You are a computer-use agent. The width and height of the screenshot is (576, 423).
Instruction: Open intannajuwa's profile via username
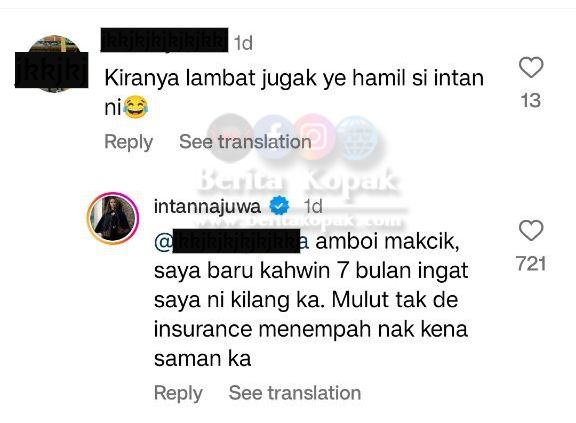[207, 206]
